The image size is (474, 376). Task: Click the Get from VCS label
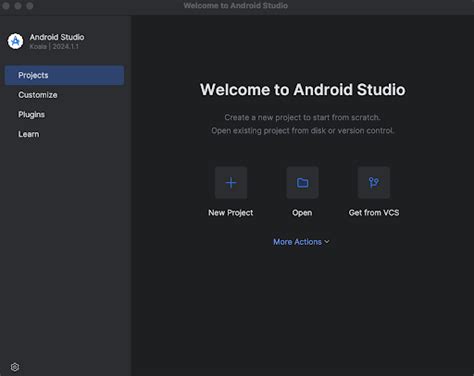(x=374, y=213)
